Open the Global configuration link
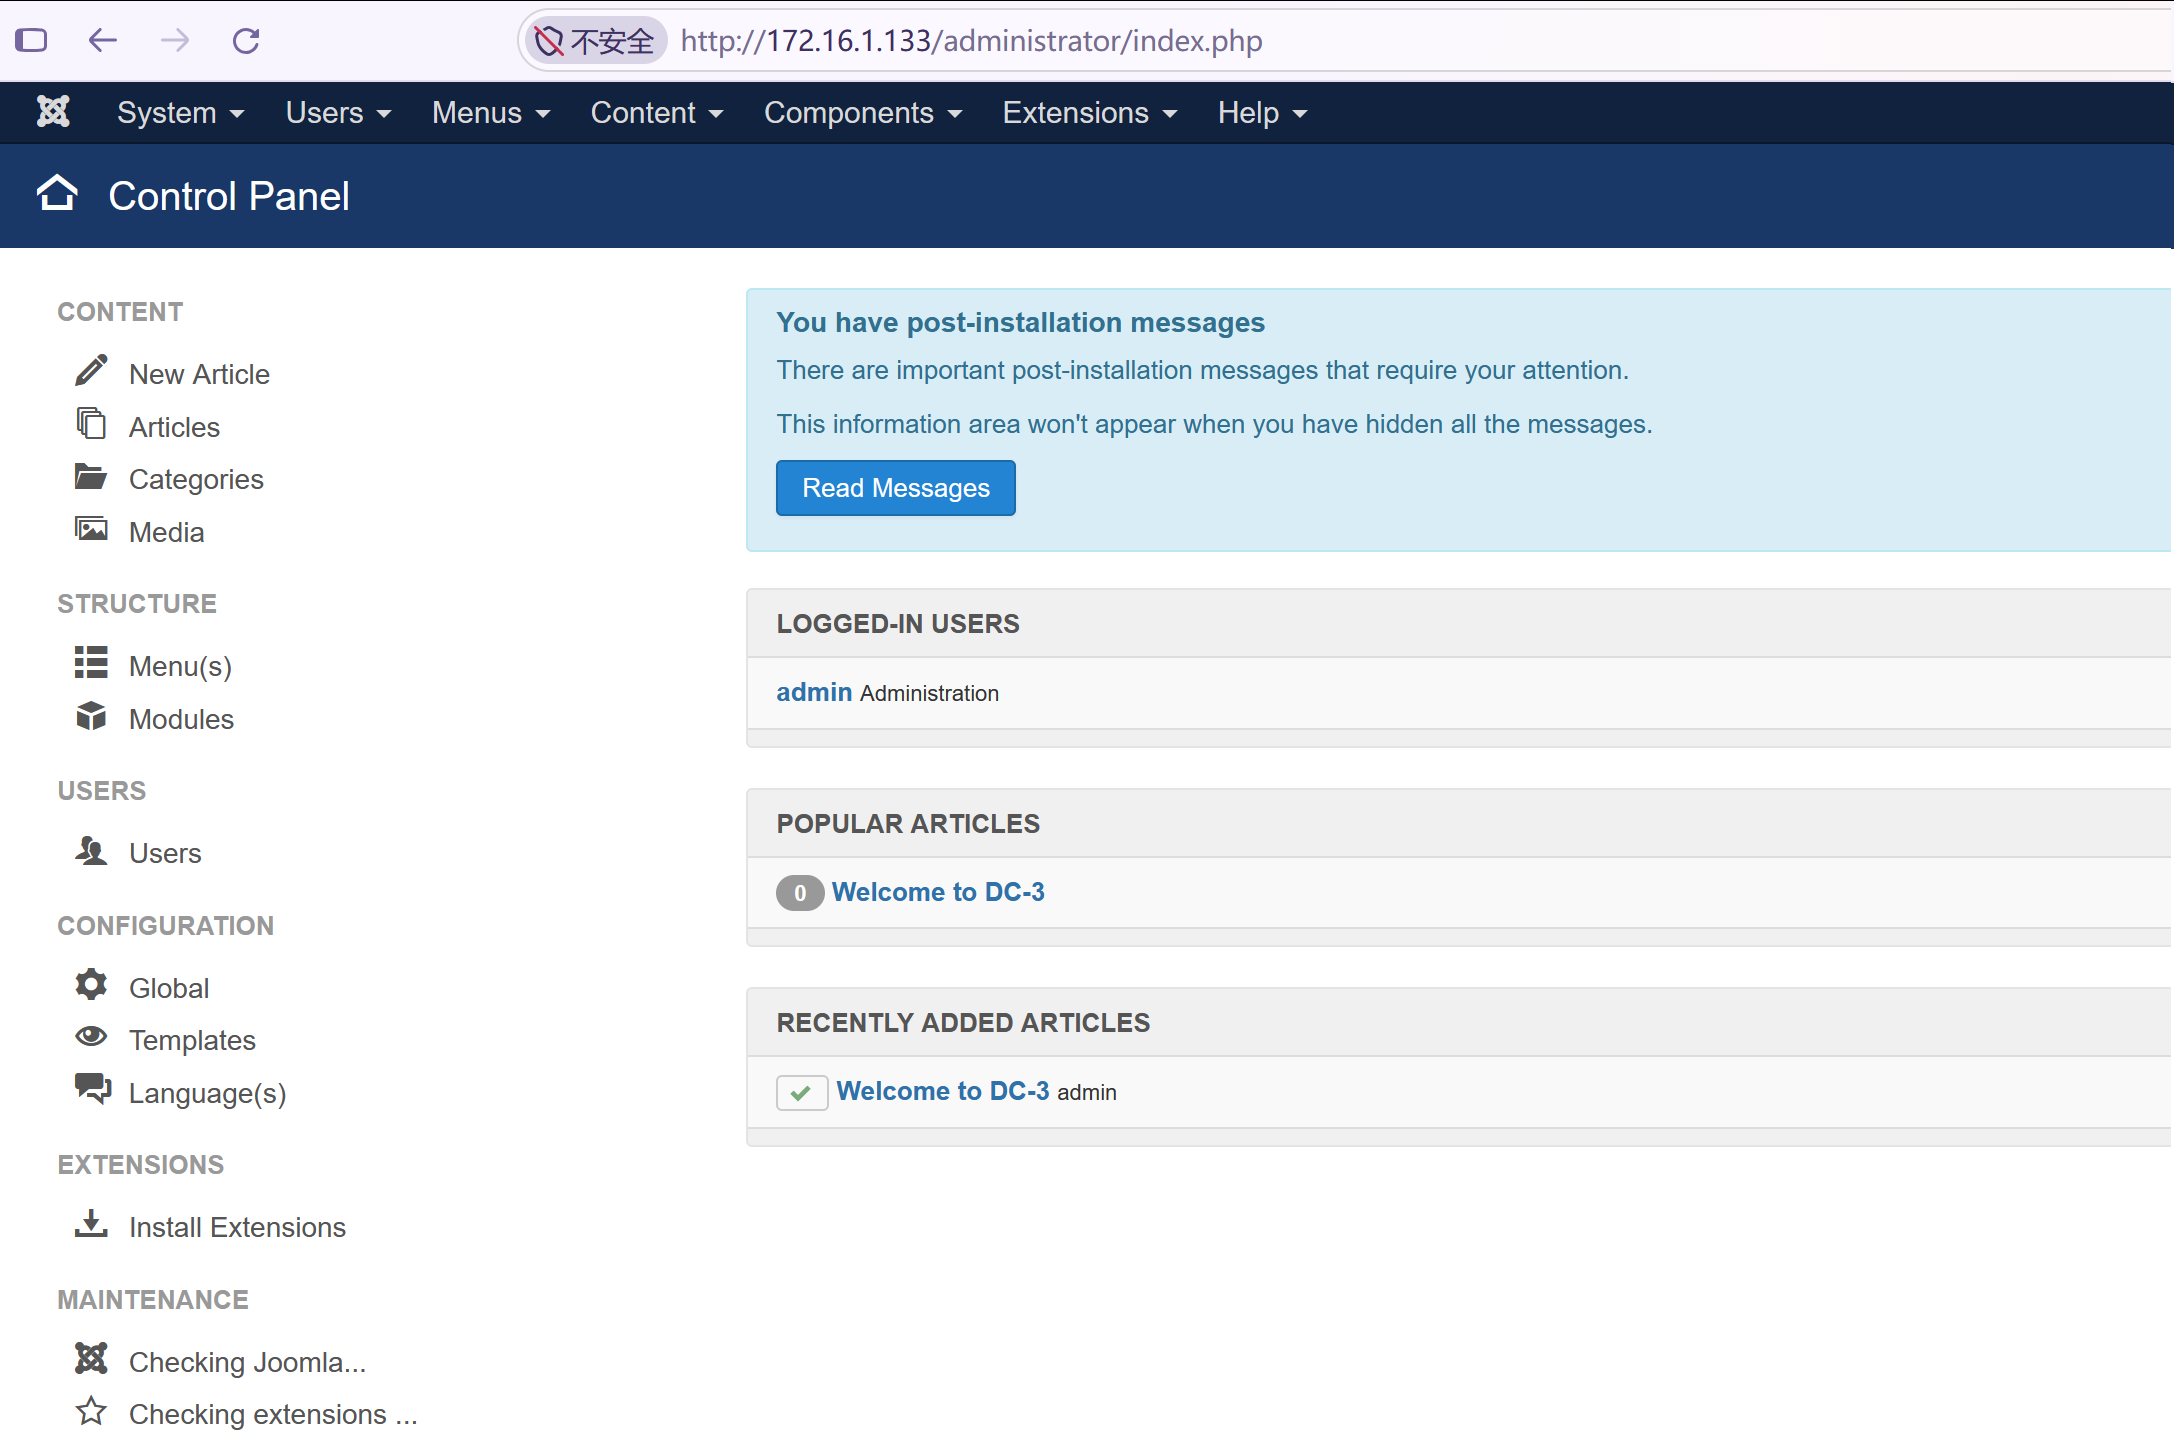Screen dimensions: 2174x1446 (169, 988)
